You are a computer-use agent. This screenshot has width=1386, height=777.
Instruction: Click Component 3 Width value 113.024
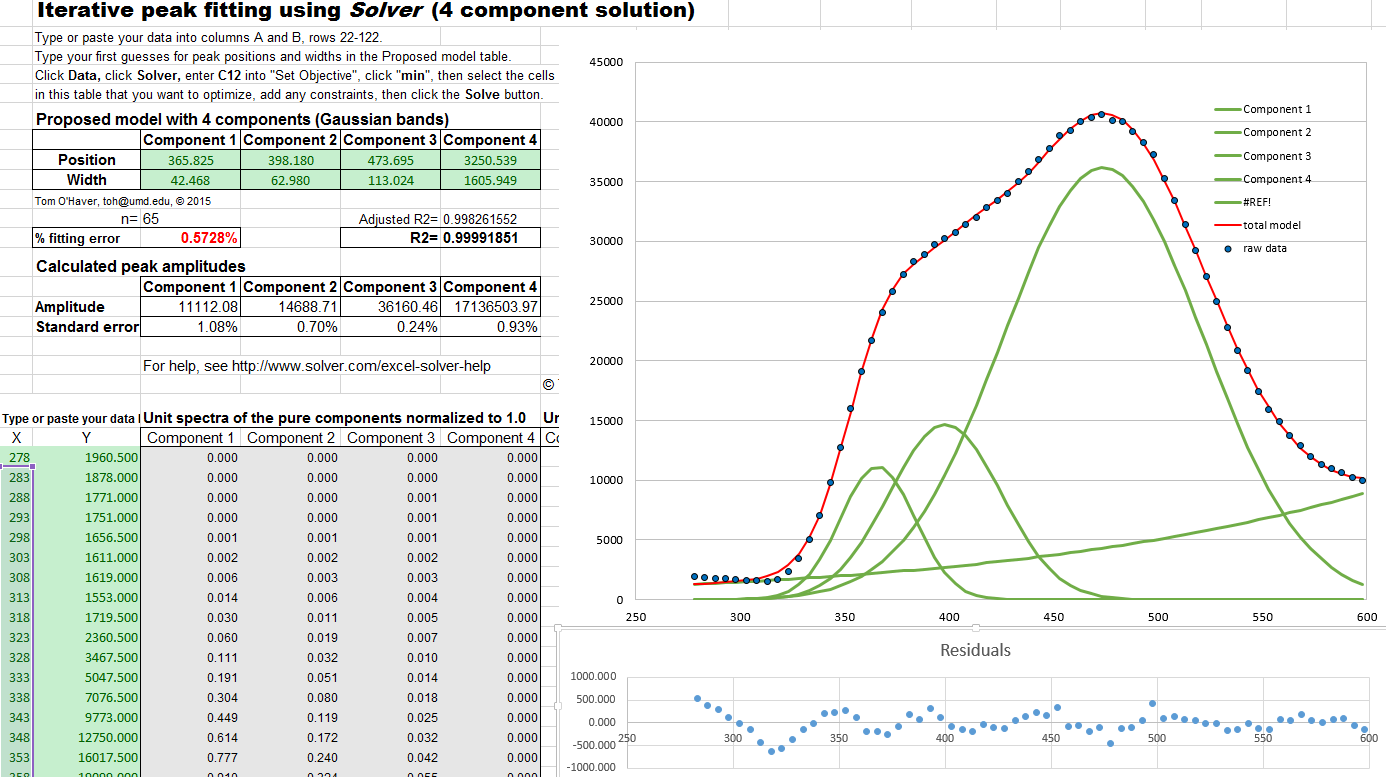390,180
